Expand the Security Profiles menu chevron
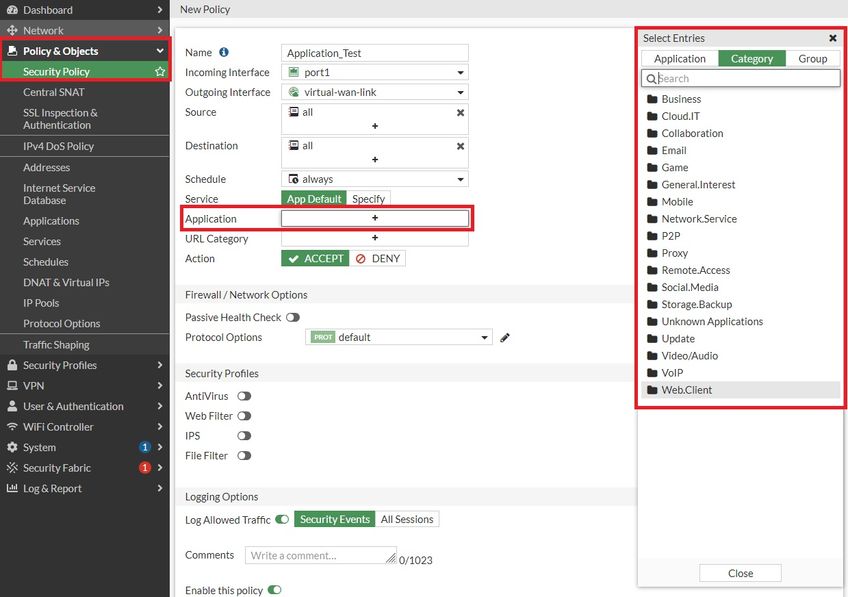This screenshot has width=848, height=597. [x=160, y=365]
